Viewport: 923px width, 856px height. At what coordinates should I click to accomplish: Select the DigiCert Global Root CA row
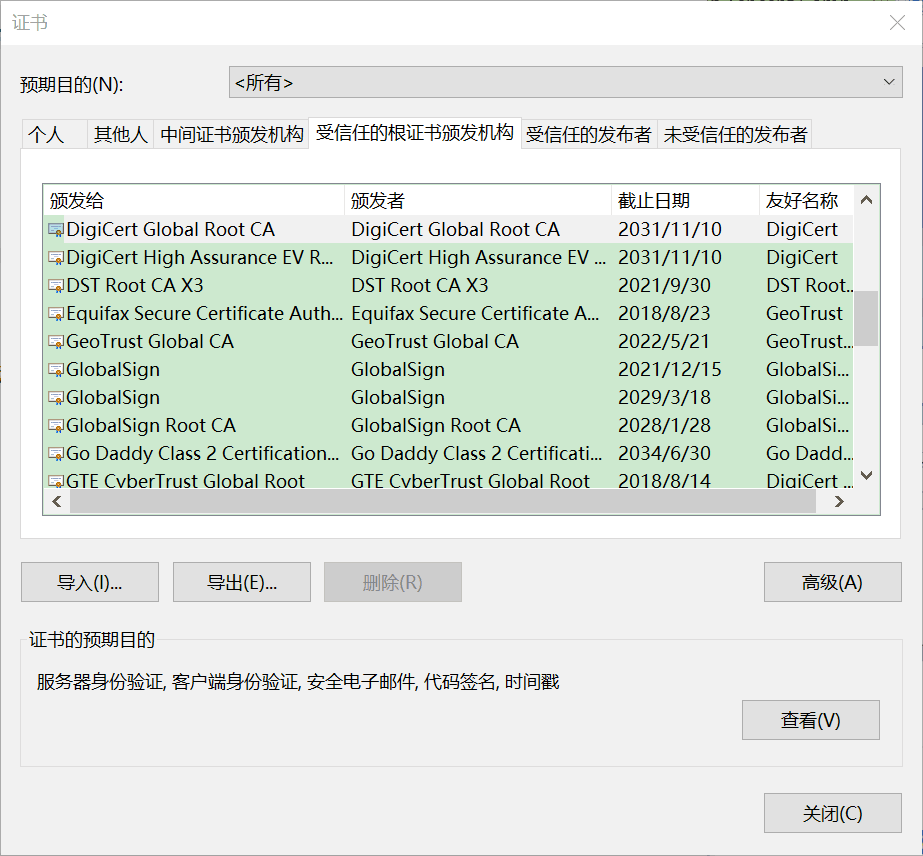click(x=449, y=230)
